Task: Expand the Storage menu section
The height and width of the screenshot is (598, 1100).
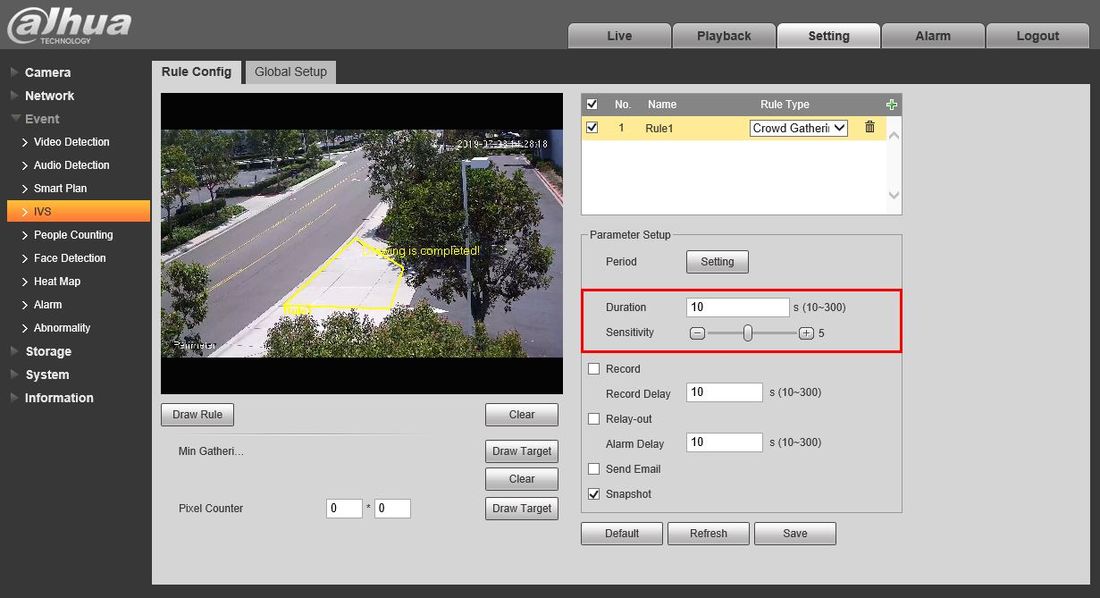Action: (48, 351)
